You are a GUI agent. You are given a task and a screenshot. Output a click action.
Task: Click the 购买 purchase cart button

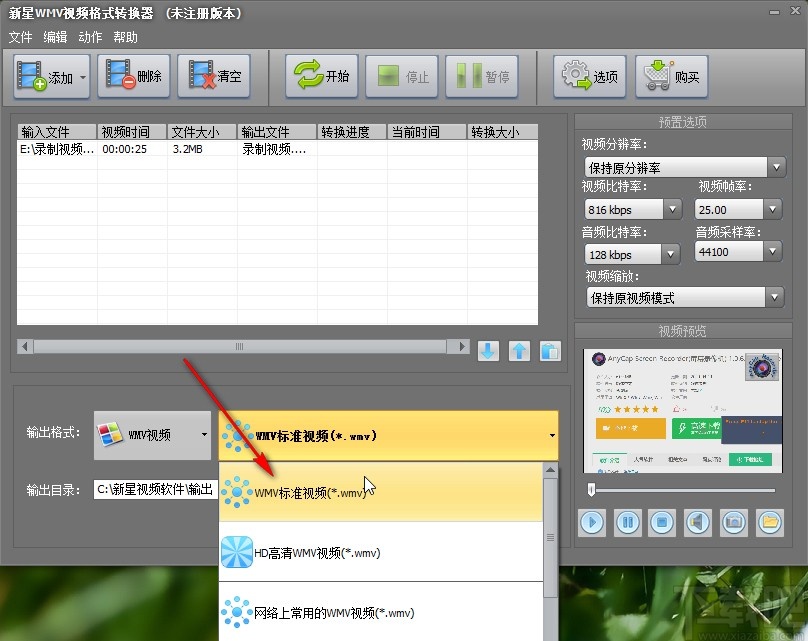click(x=671, y=76)
